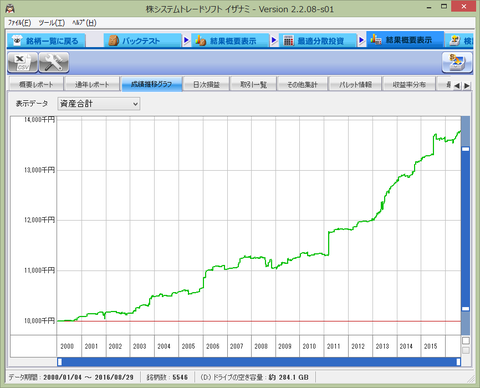Viewport: 480px width, 388px height.
Task: Open the ファイル(F) menu
Action: pos(19,23)
